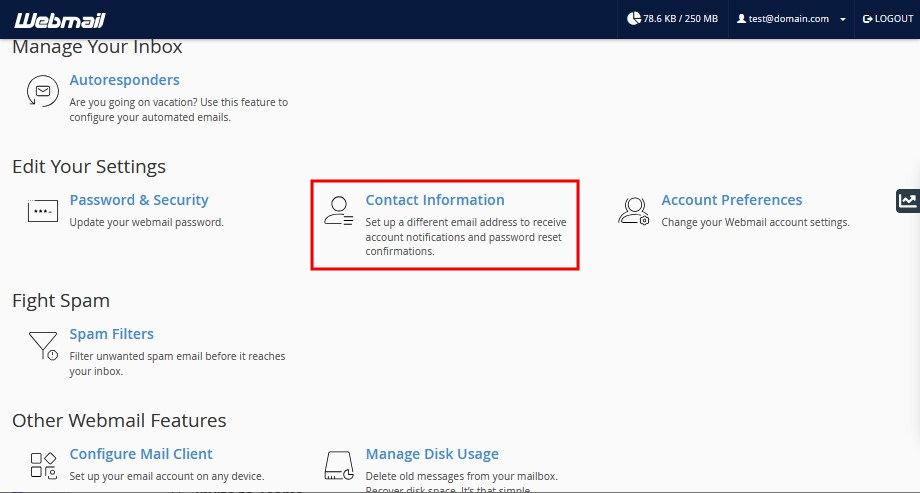Click the Account Preferences gear-person icon
This screenshot has width=920, height=493.
(634, 211)
